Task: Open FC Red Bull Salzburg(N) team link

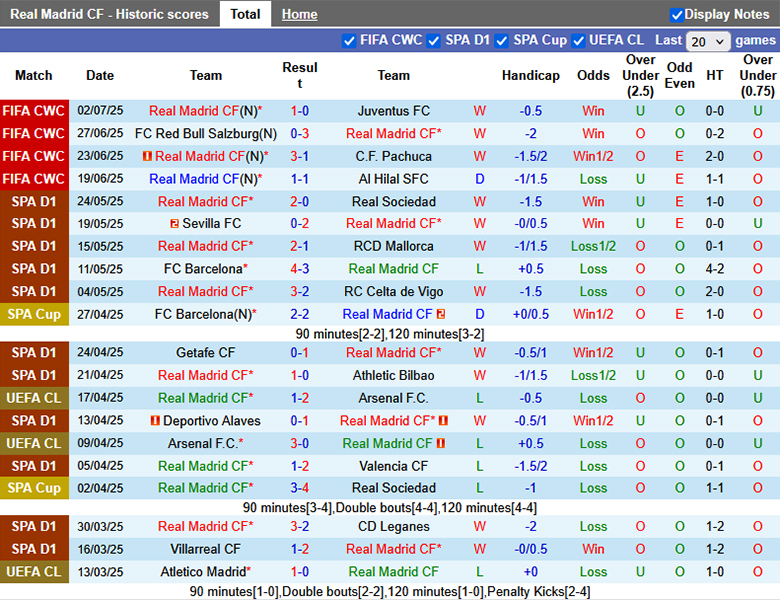Action: pos(206,134)
